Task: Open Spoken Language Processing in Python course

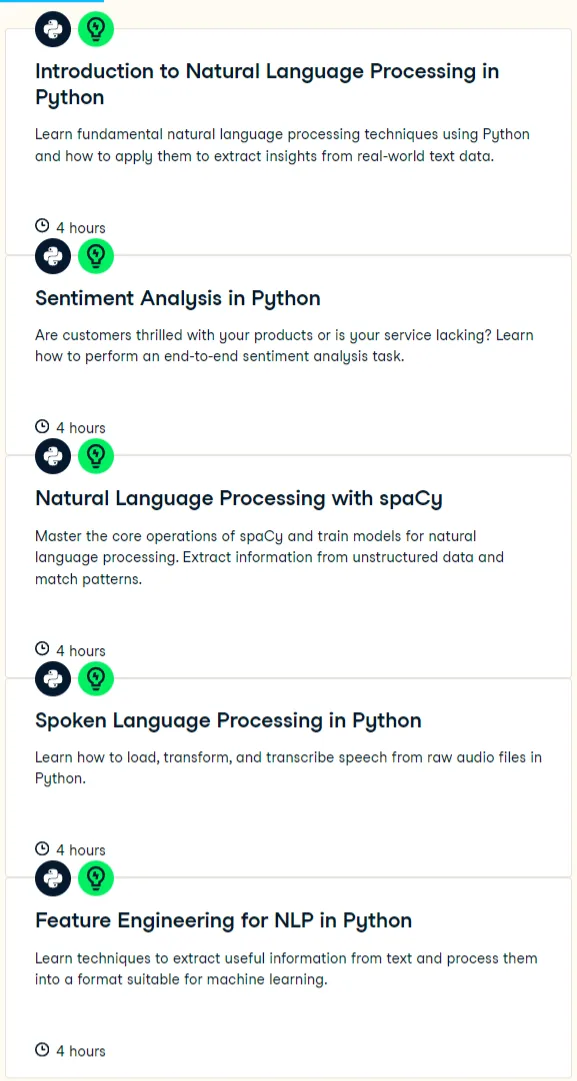Action: coord(228,720)
